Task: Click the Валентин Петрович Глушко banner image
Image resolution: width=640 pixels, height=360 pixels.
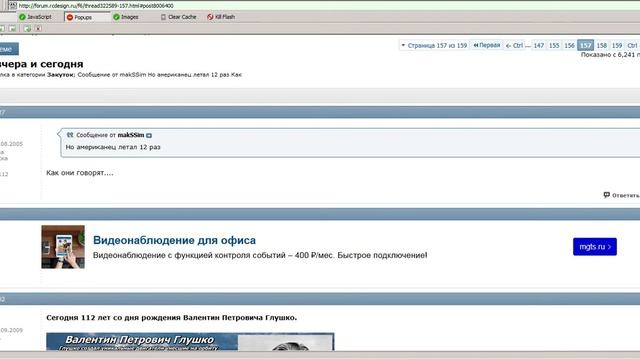Action: click(190, 342)
